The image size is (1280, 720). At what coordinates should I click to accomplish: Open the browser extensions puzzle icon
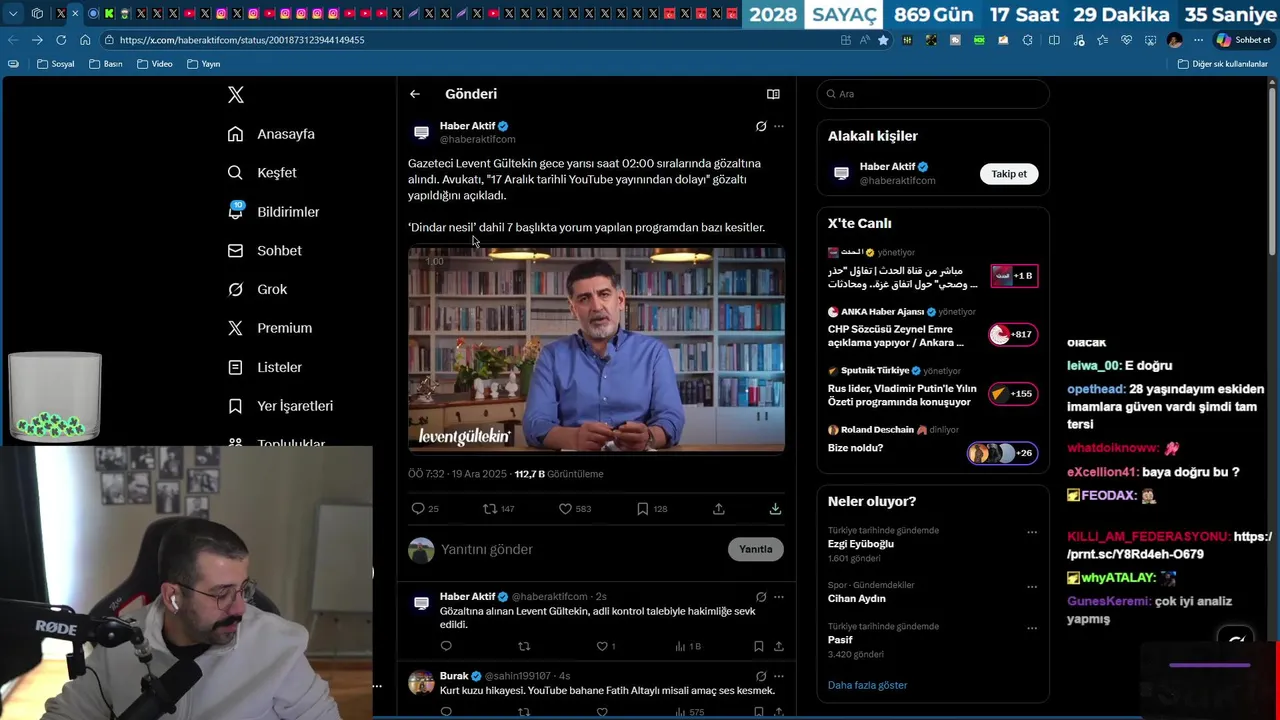pyautogui.click(x=1027, y=40)
